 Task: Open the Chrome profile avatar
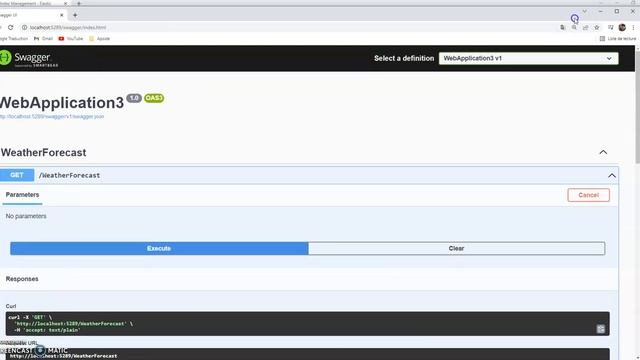click(622, 27)
